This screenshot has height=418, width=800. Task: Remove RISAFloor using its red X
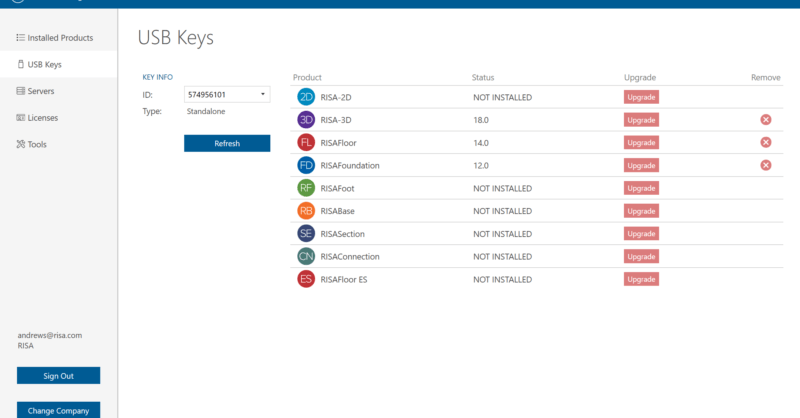click(766, 143)
